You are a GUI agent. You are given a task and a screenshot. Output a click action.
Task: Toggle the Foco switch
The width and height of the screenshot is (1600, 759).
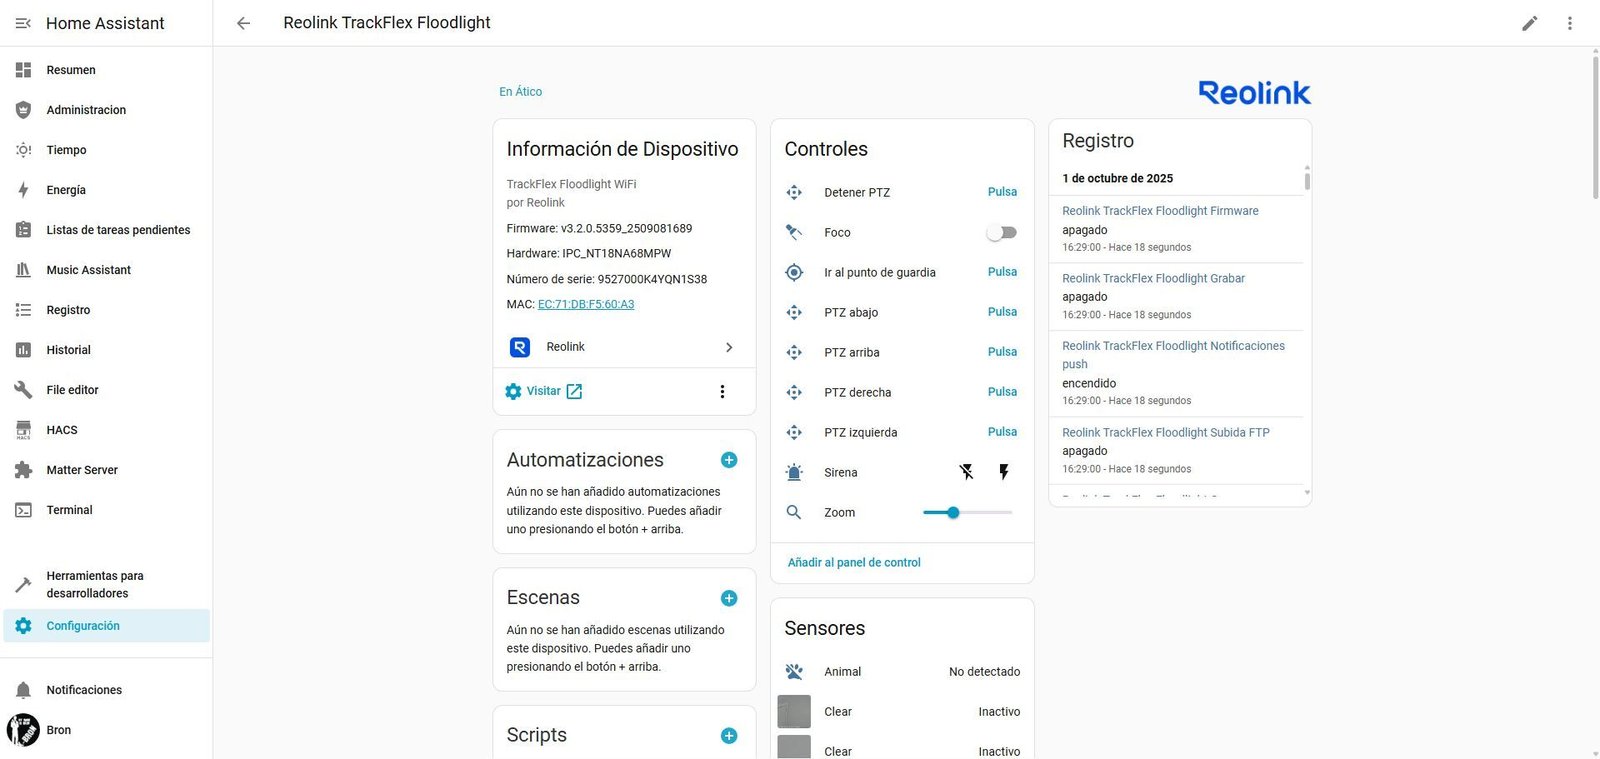[x=1002, y=232]
